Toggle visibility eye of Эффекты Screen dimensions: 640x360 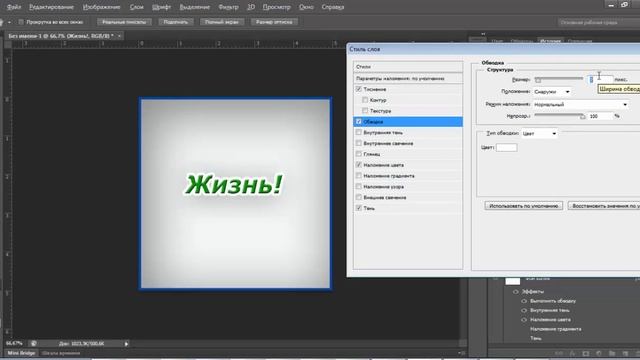point(516,291)
